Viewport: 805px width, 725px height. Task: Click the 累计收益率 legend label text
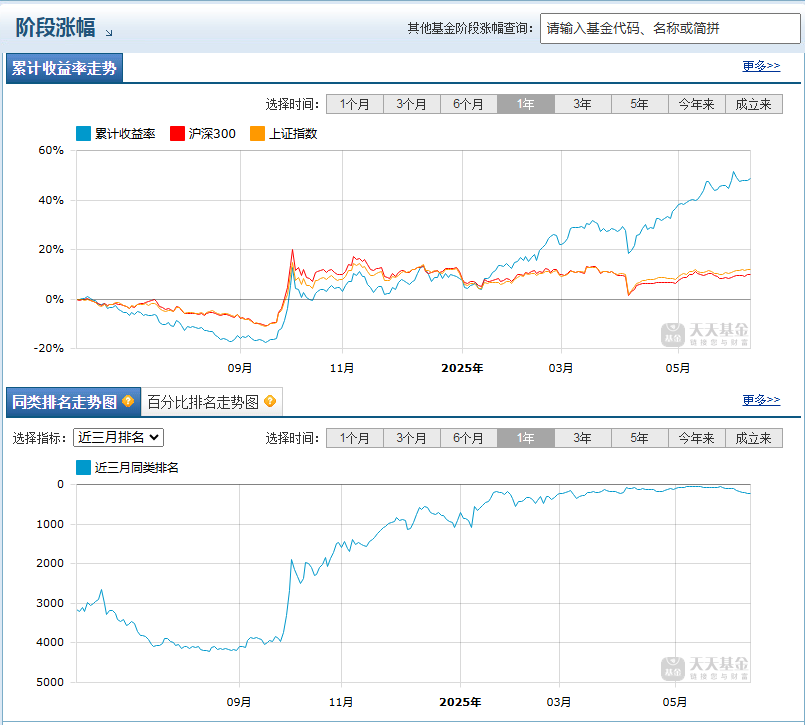tap(125, 133)
